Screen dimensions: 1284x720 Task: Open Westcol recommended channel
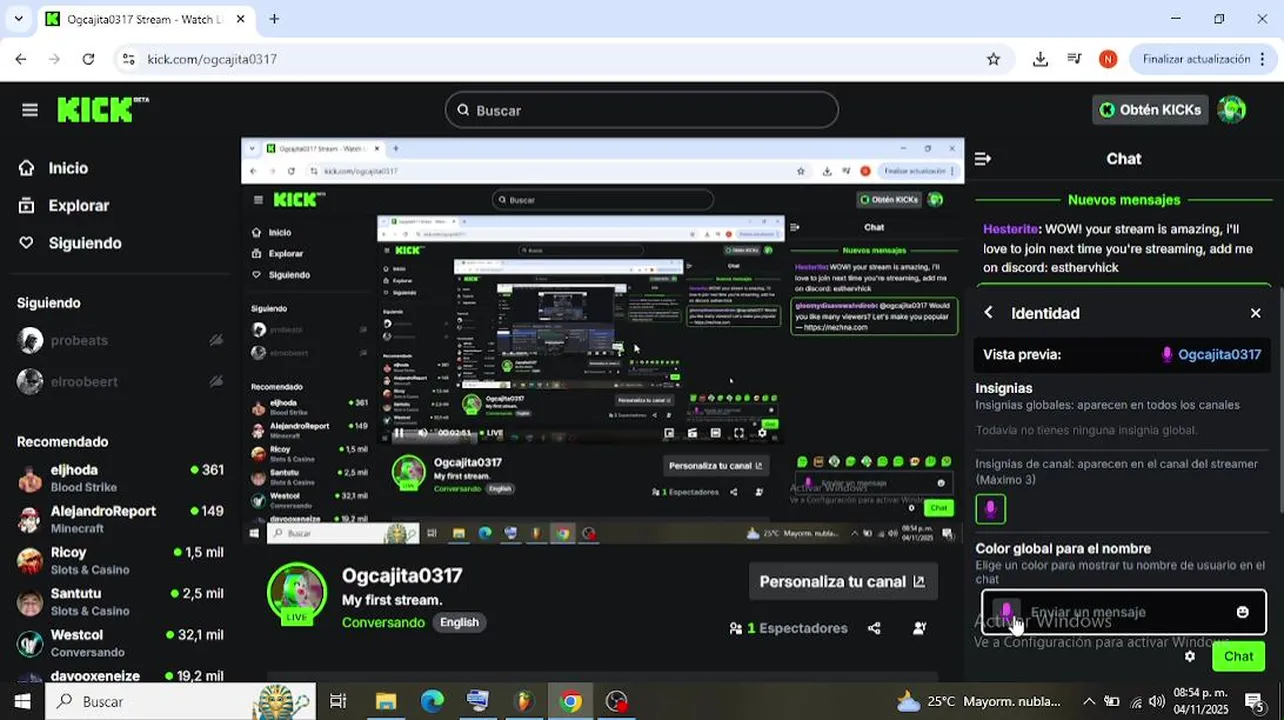point(120,642)
